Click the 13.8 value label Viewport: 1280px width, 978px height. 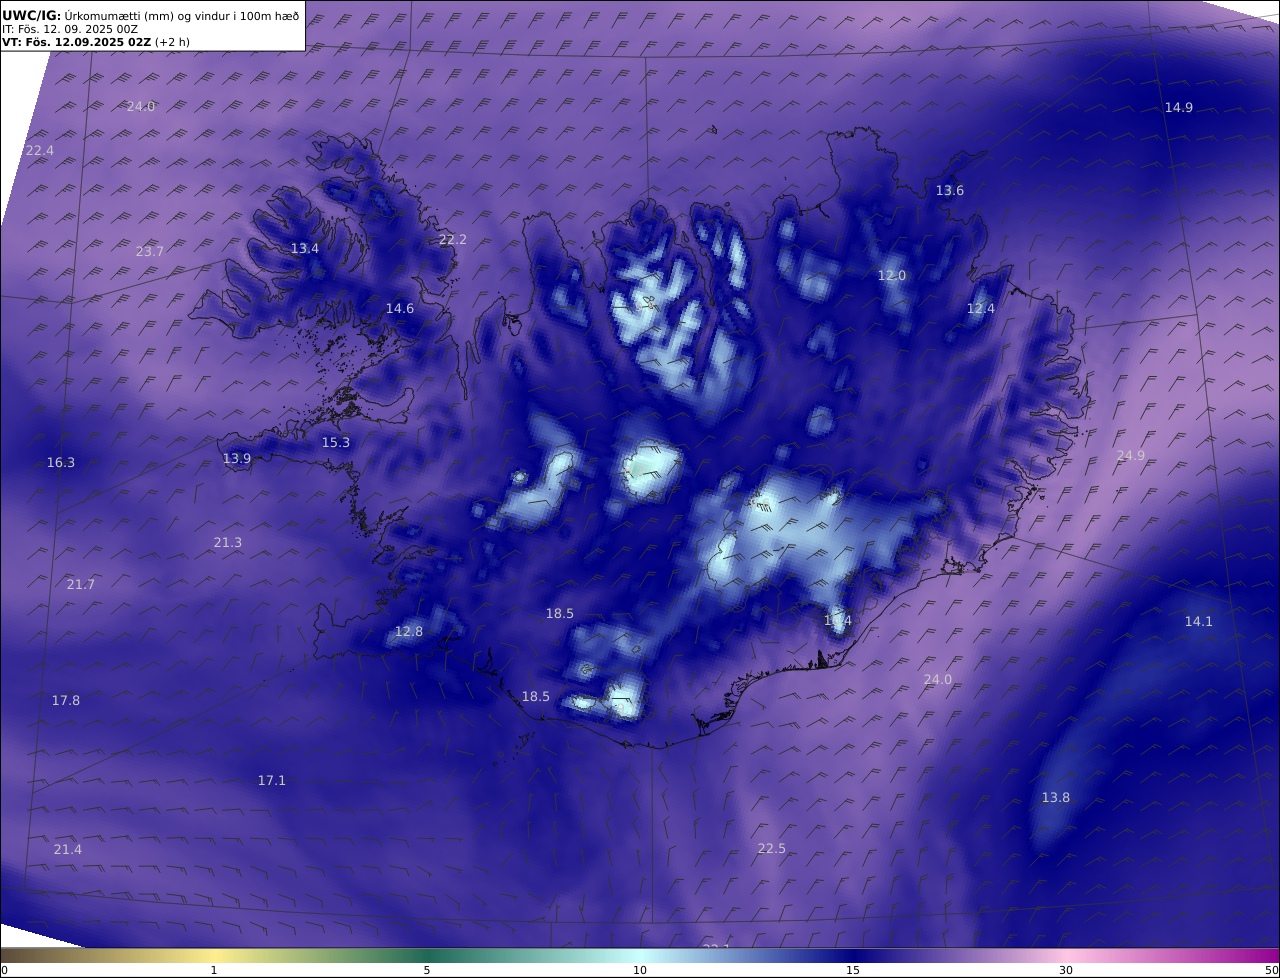pos(1056,797)
